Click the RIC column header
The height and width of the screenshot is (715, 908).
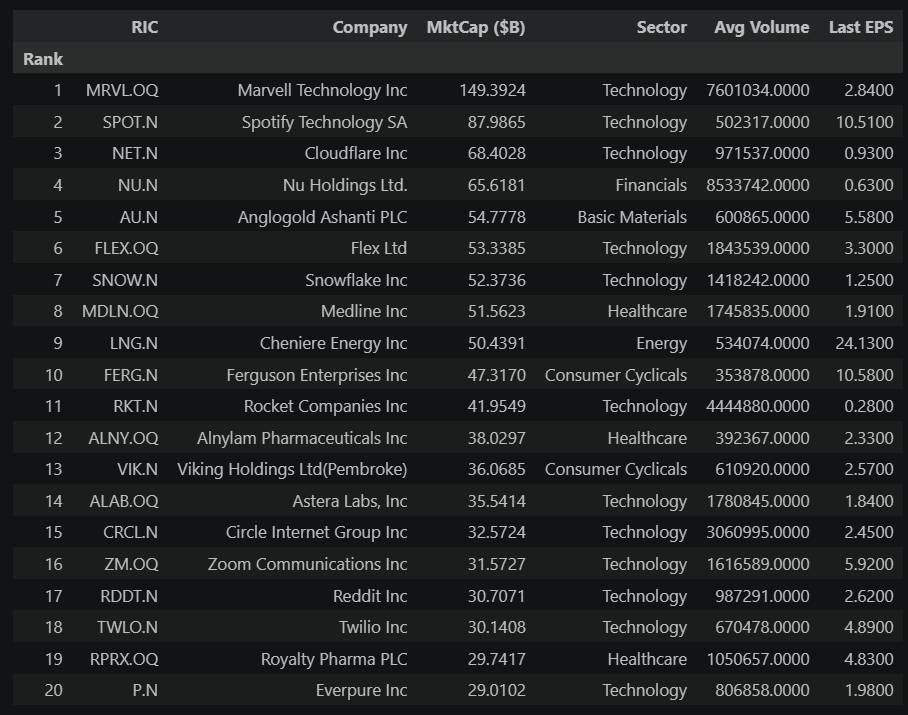[x=144, y=27]
